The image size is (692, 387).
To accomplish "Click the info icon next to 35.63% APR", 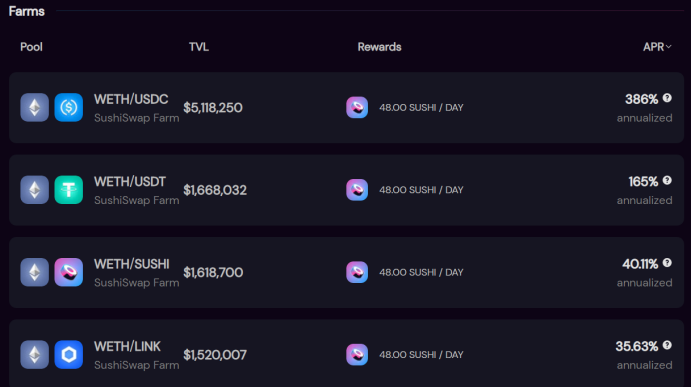I will pyautogui.click(x=667, y=345).
